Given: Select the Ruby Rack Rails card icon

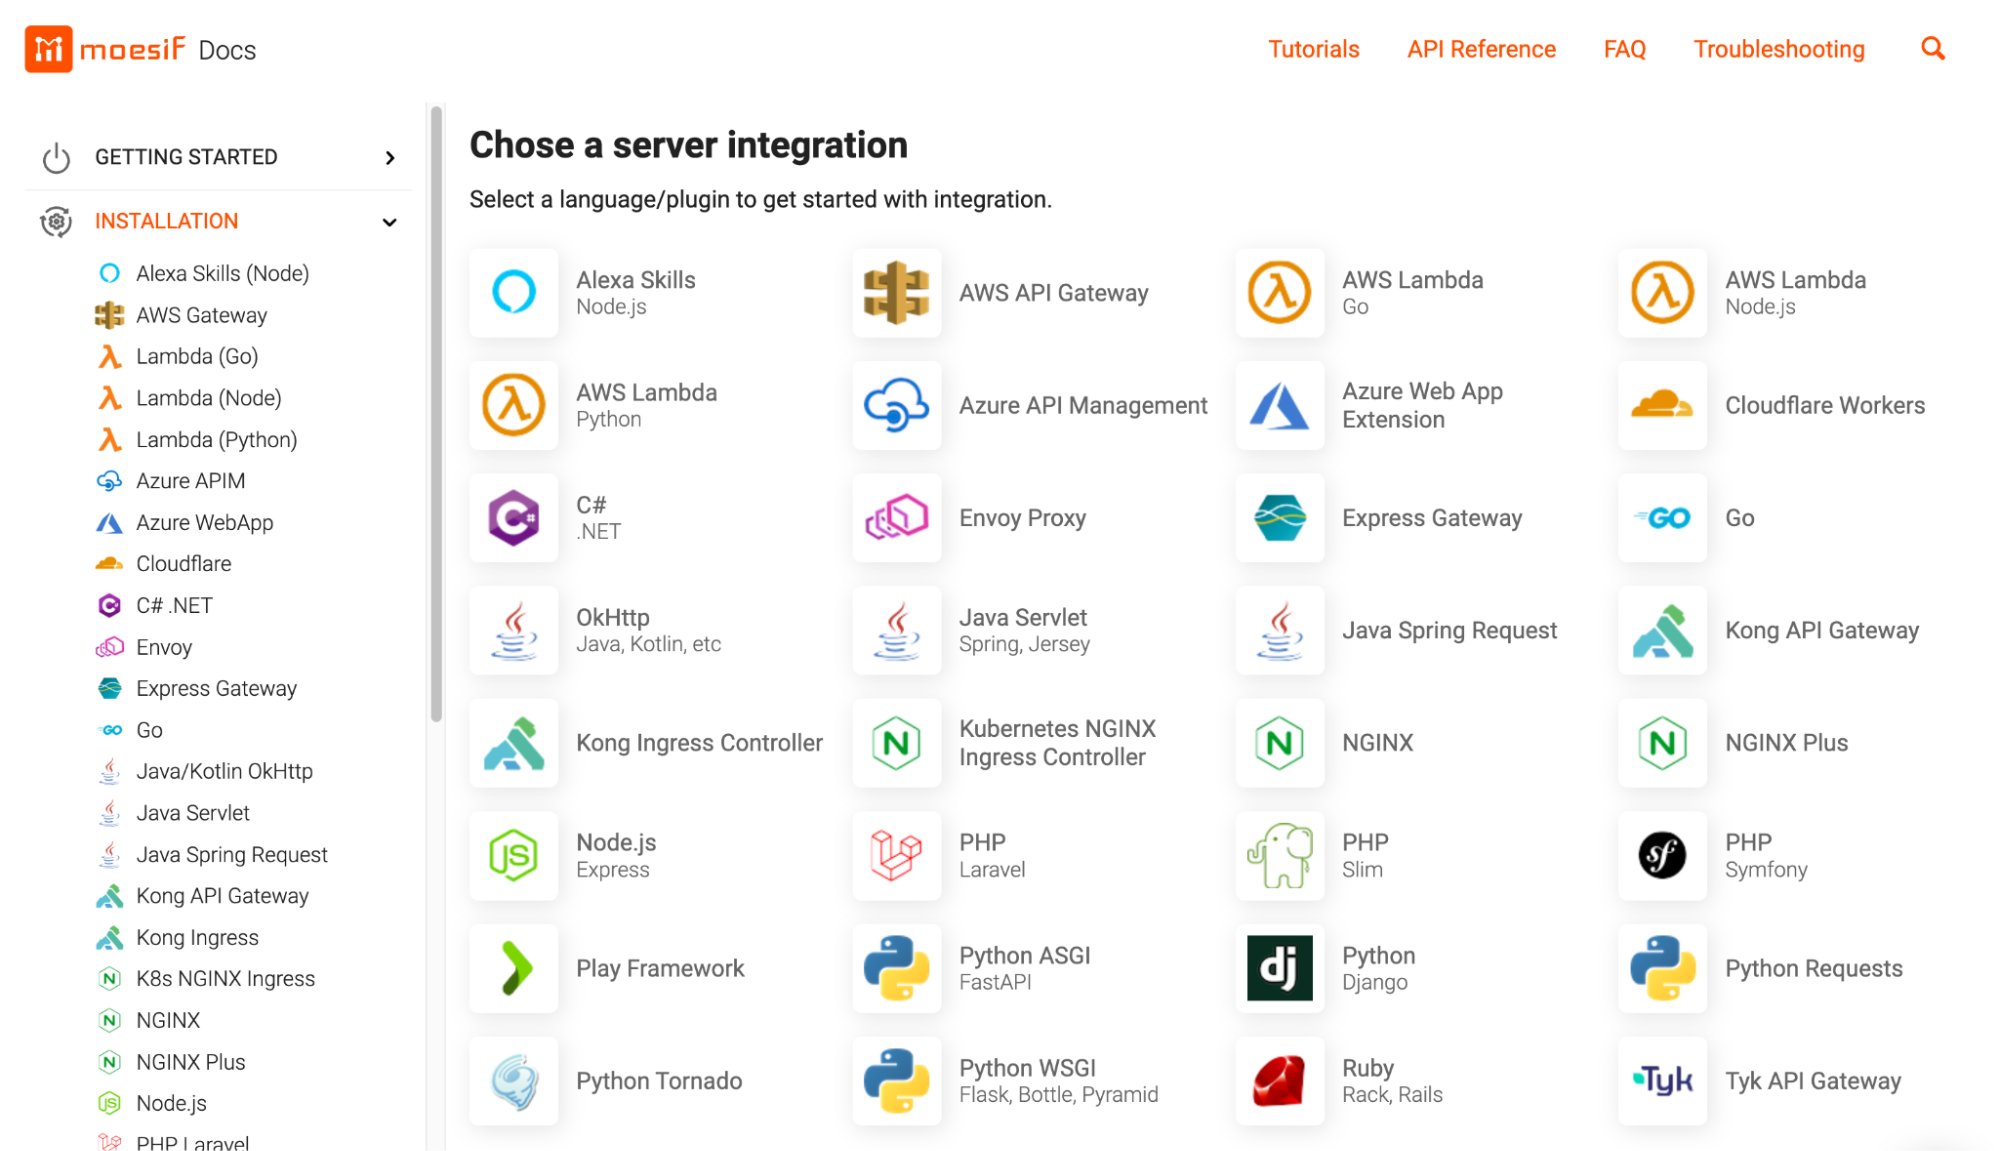Looking at the screenshot, I should click(1279, 1080).
